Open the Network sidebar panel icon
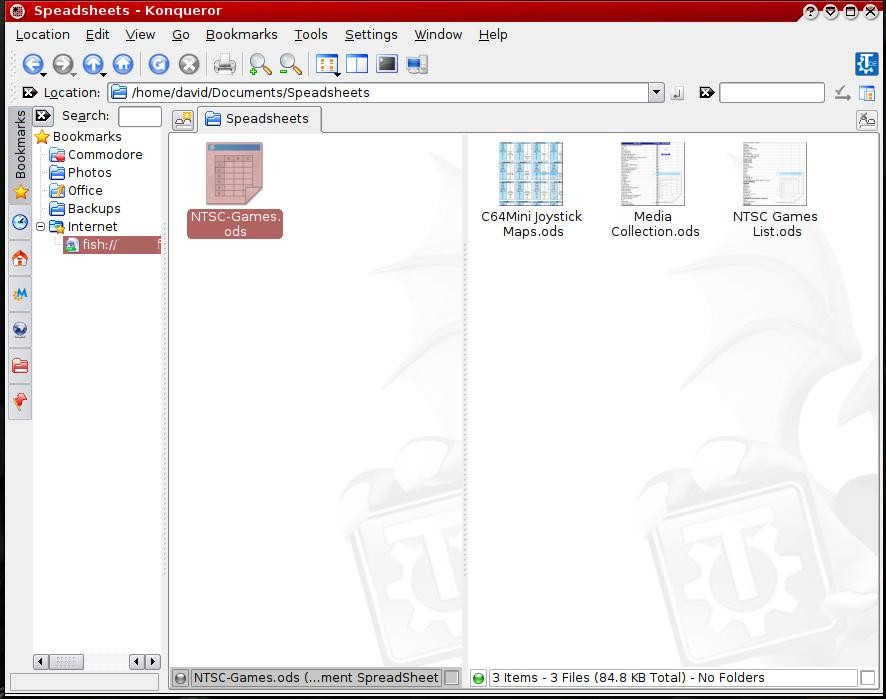The height and width of the screenshot is (699, 886). point(20,329)
